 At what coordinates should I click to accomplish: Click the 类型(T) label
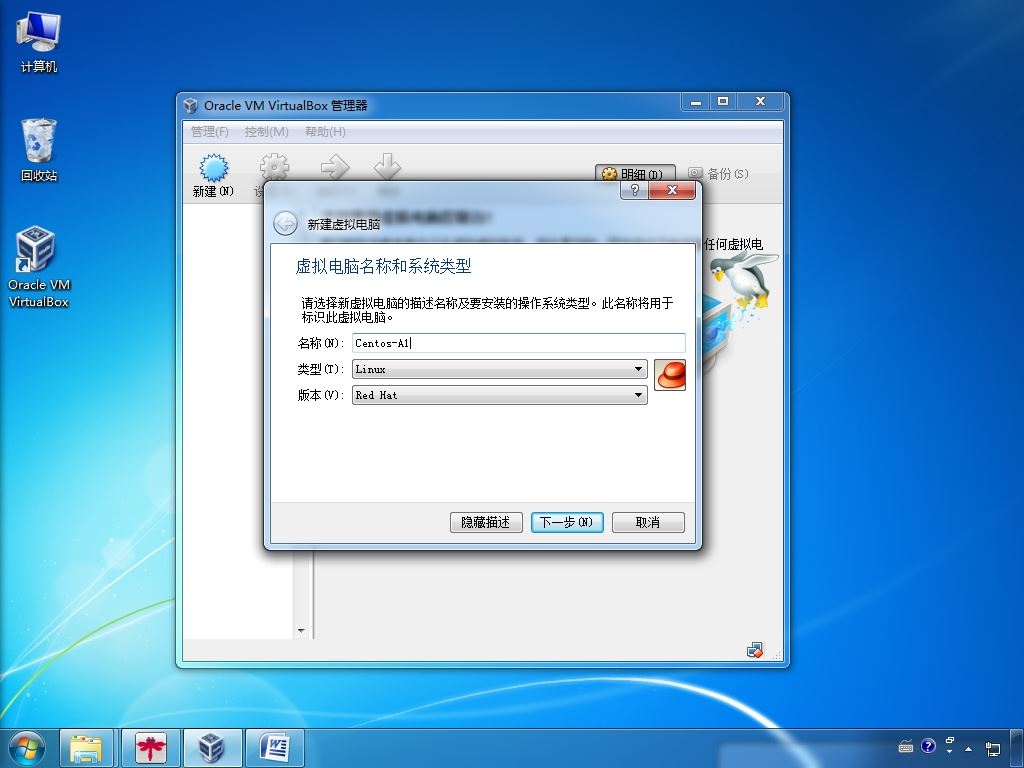[321, 369]
